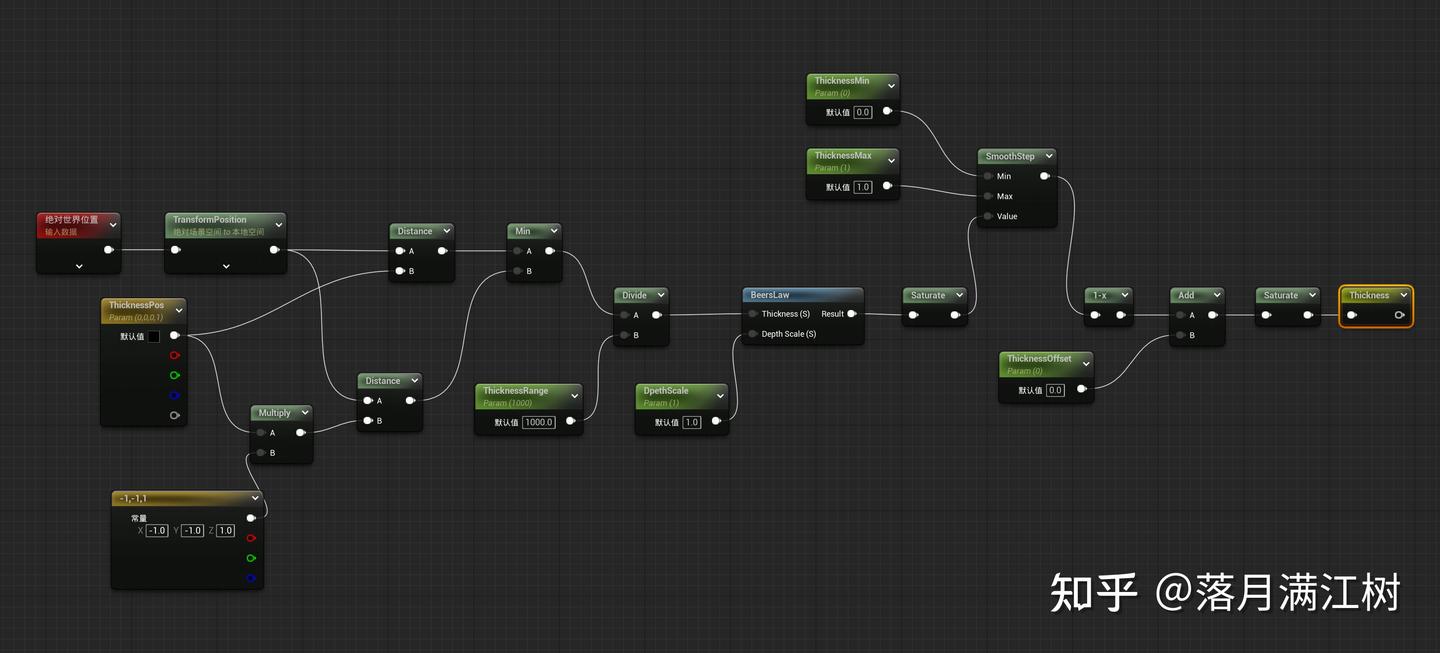Edit the DpethScale default value 1.0 field
This screenshot has height=653, width=1440.
point(691,423)
